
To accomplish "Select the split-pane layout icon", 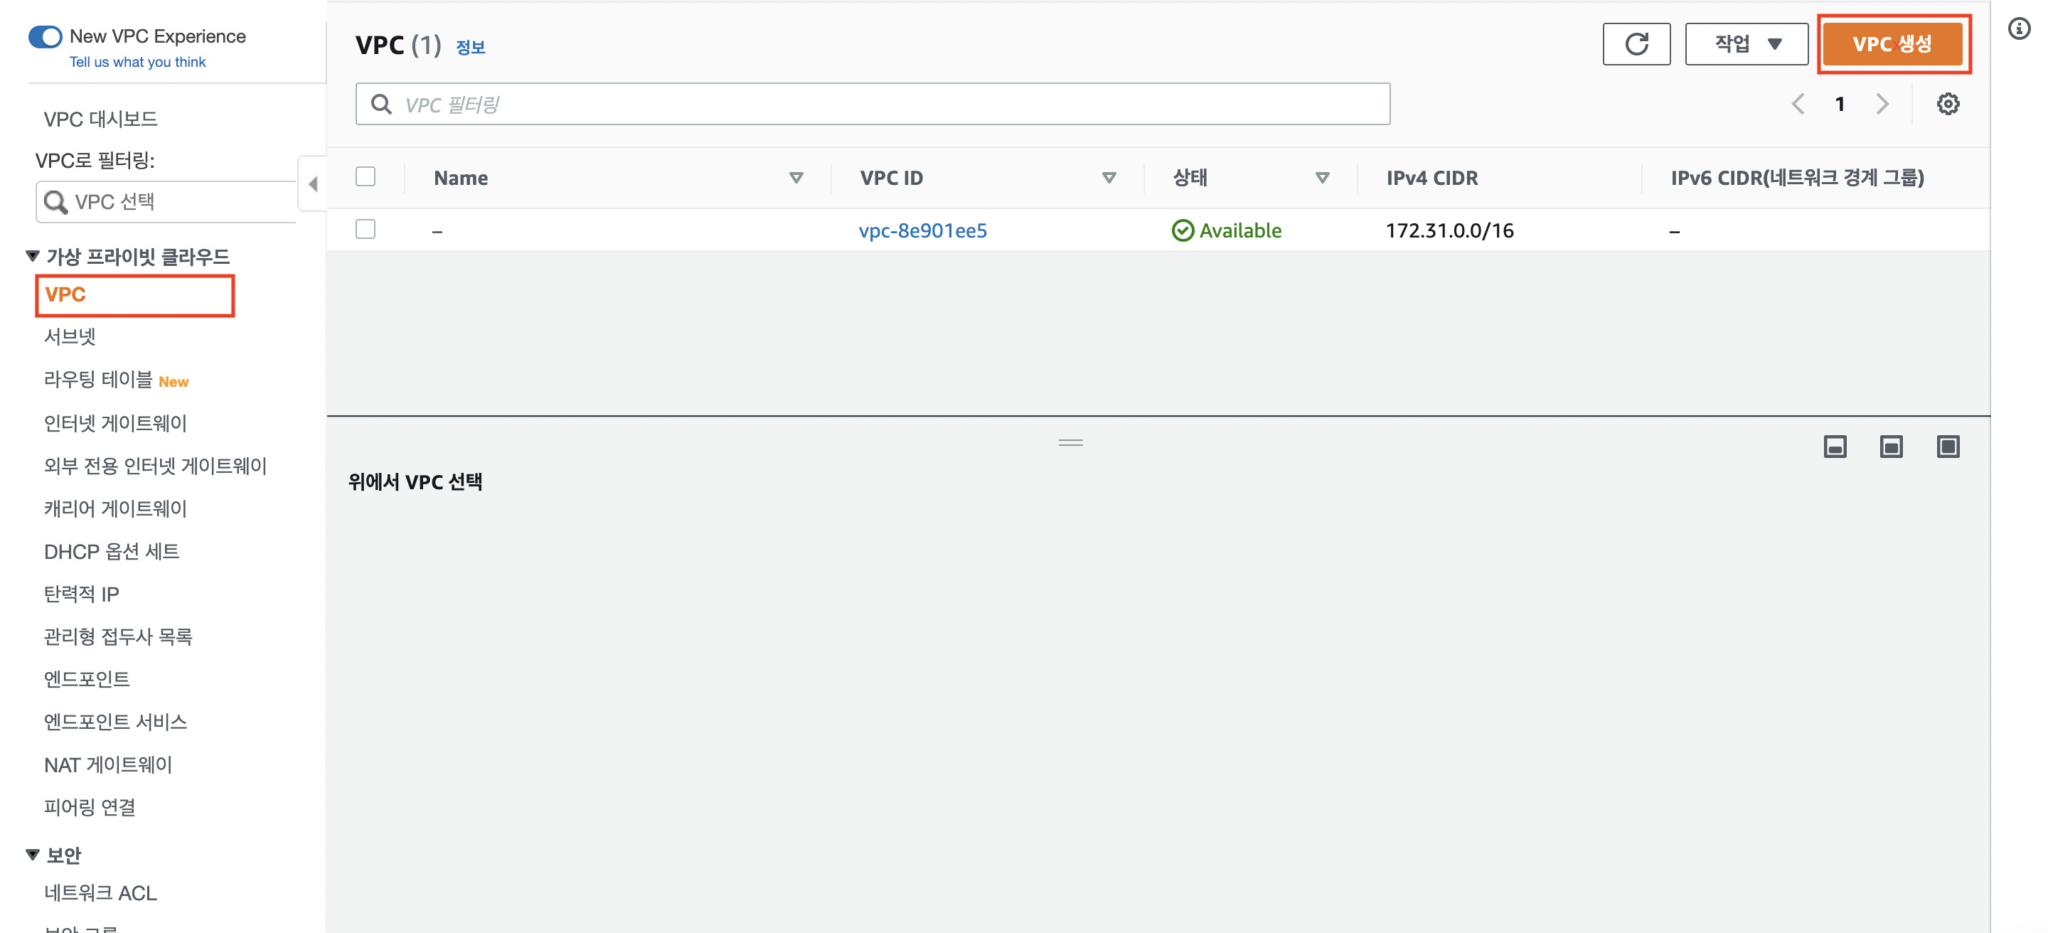I will click(x=1891, y=446).
